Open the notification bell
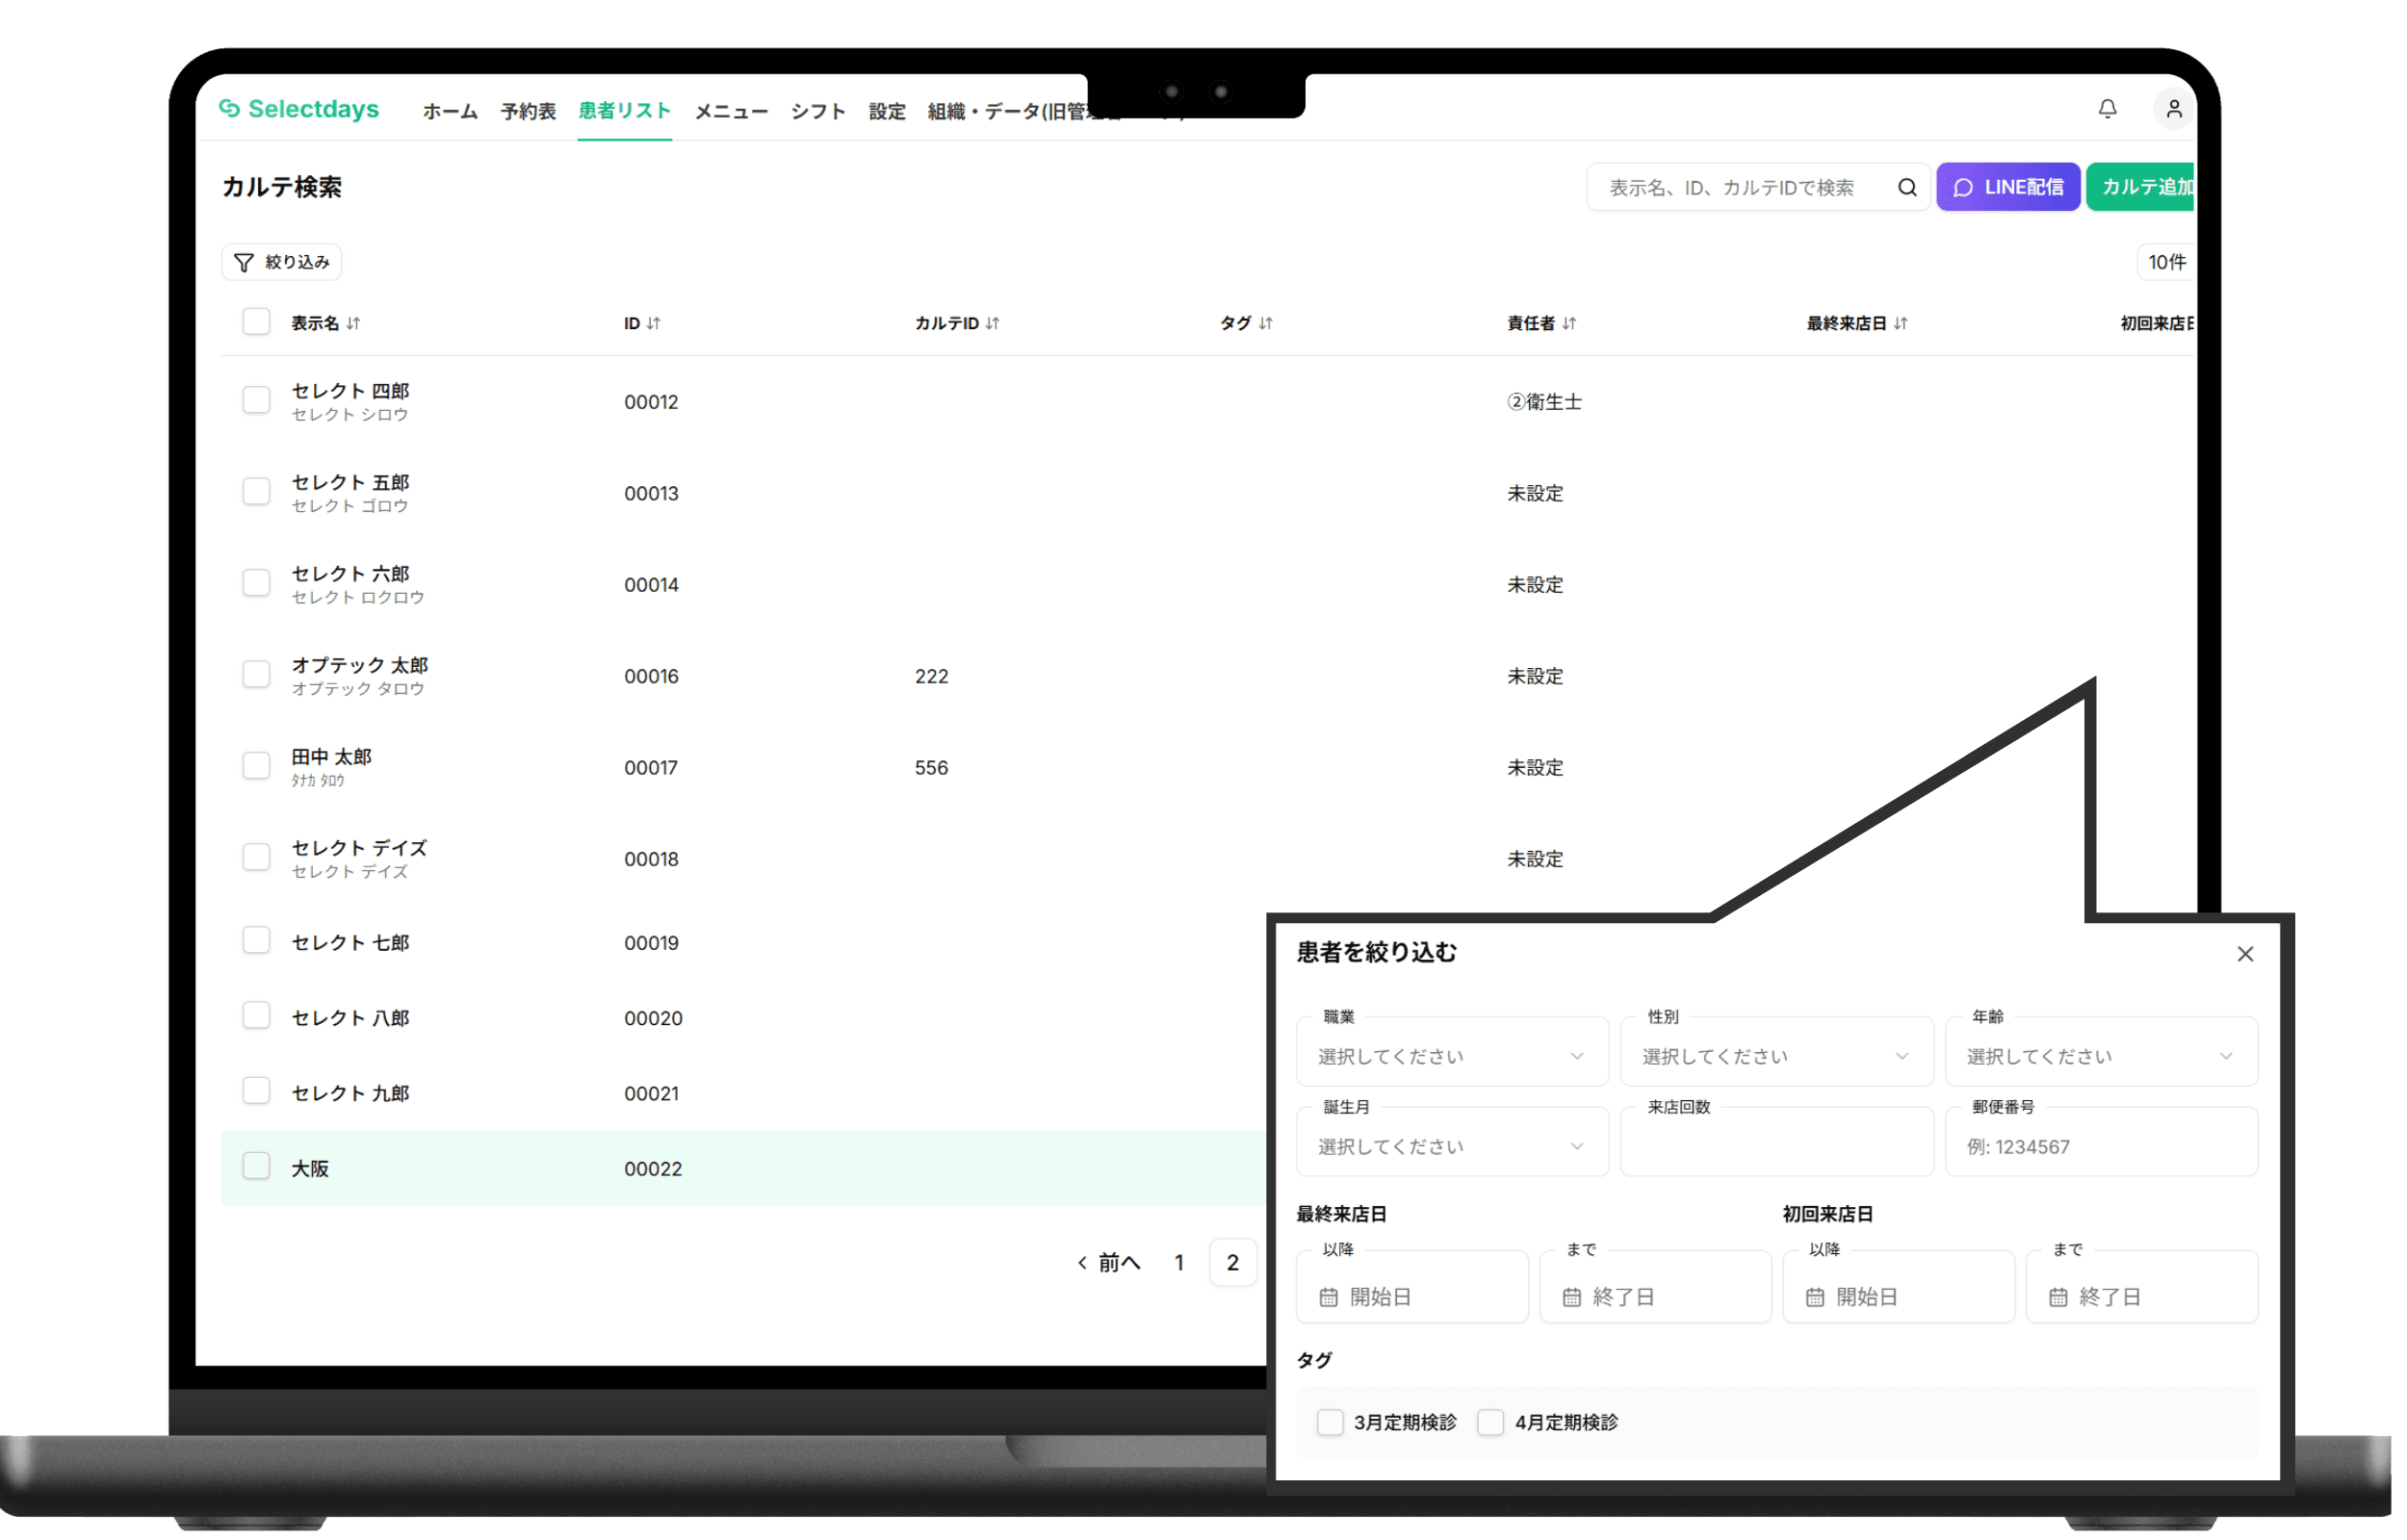 [2106, 109]
